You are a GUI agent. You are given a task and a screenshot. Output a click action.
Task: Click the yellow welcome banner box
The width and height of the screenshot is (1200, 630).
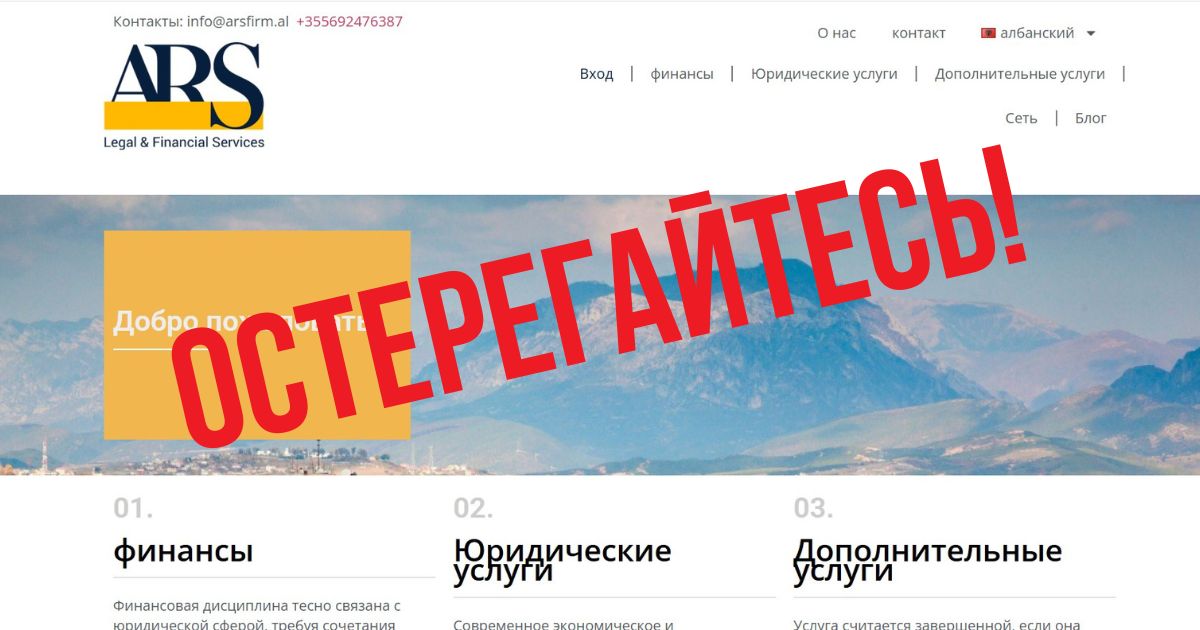click(x=257, y=335)
